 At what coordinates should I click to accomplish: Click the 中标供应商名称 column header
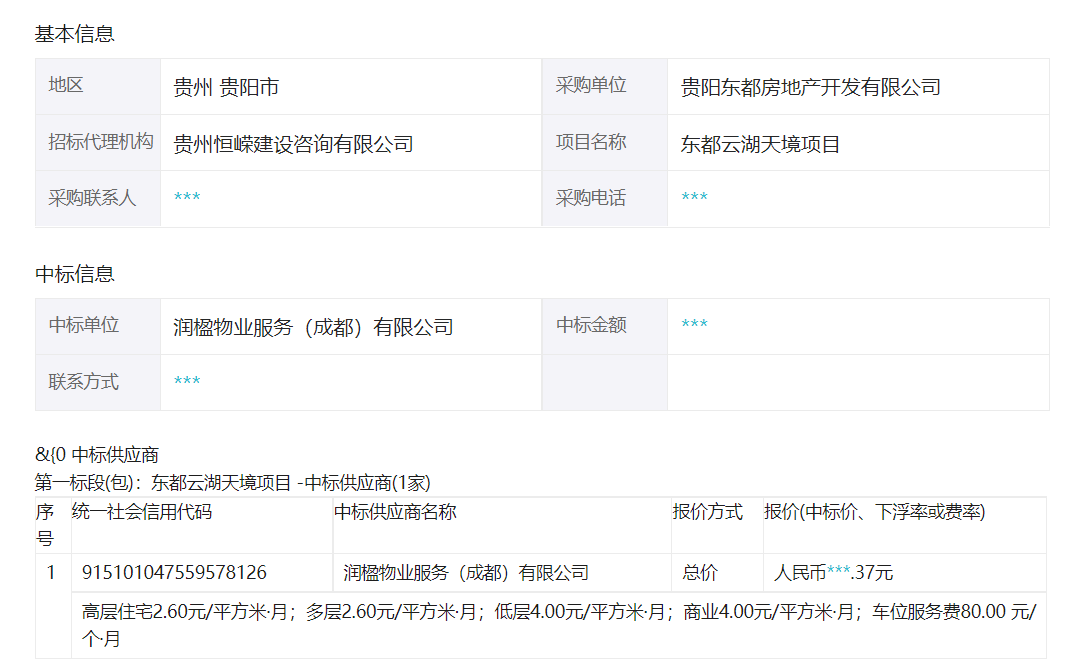(x=395, y=511)
